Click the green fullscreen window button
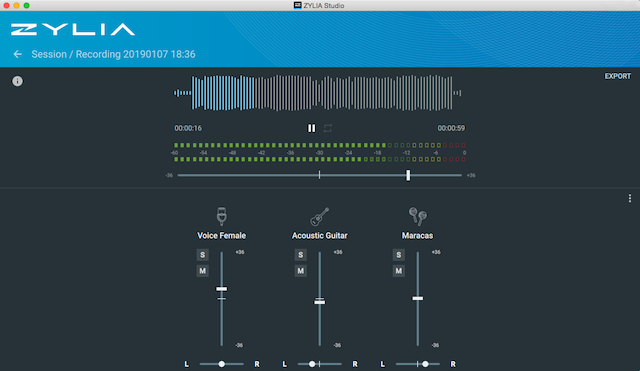Screen dimensions: 640x371 point(27,5)
